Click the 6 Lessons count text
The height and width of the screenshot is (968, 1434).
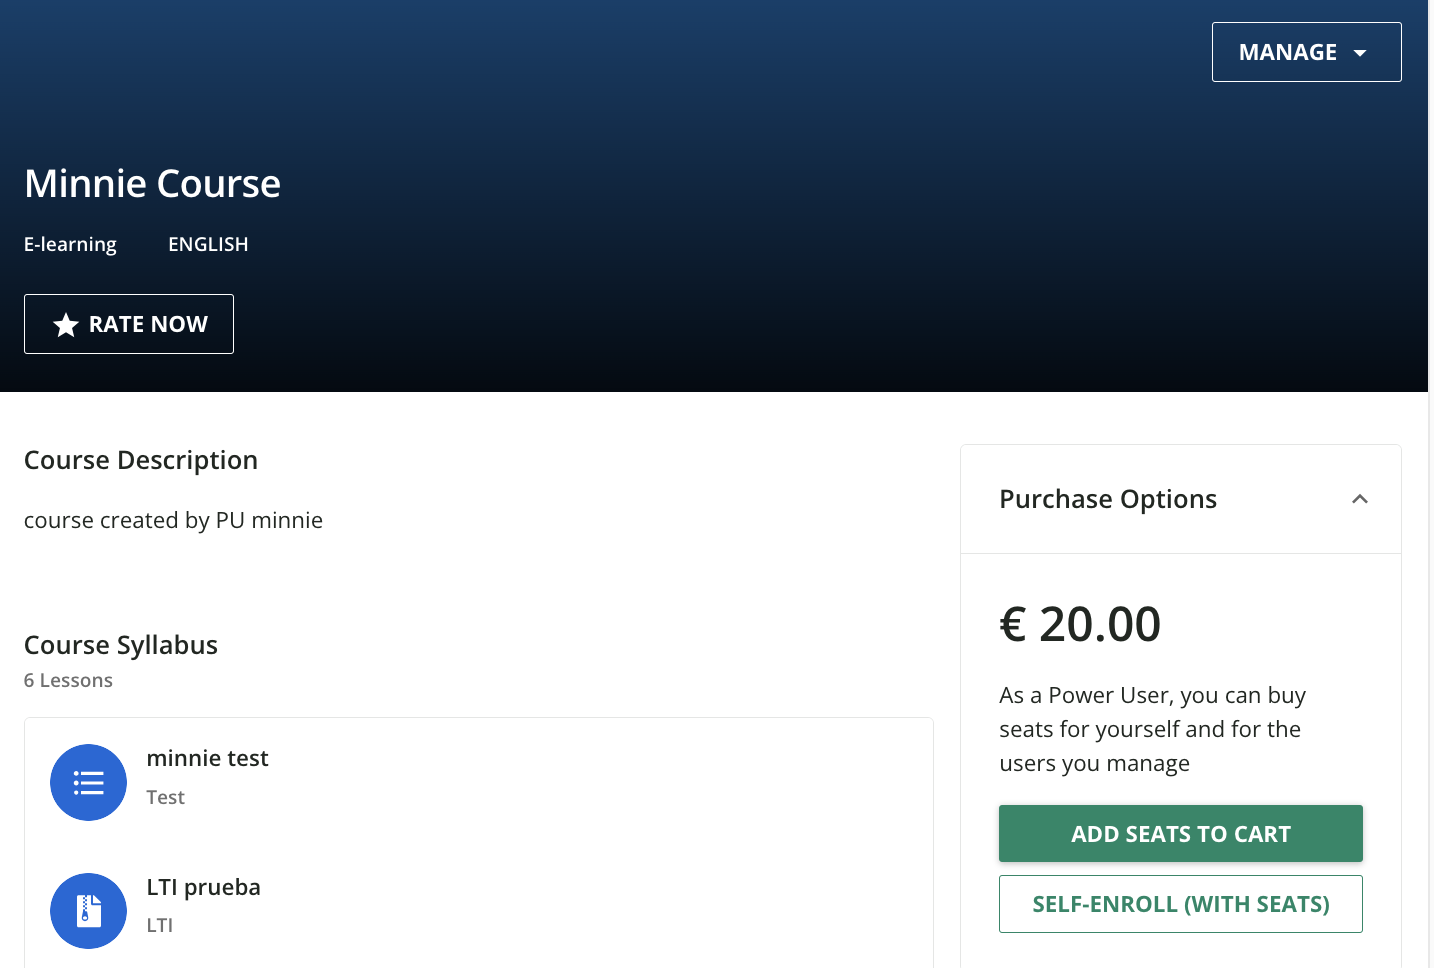(68, 680)
